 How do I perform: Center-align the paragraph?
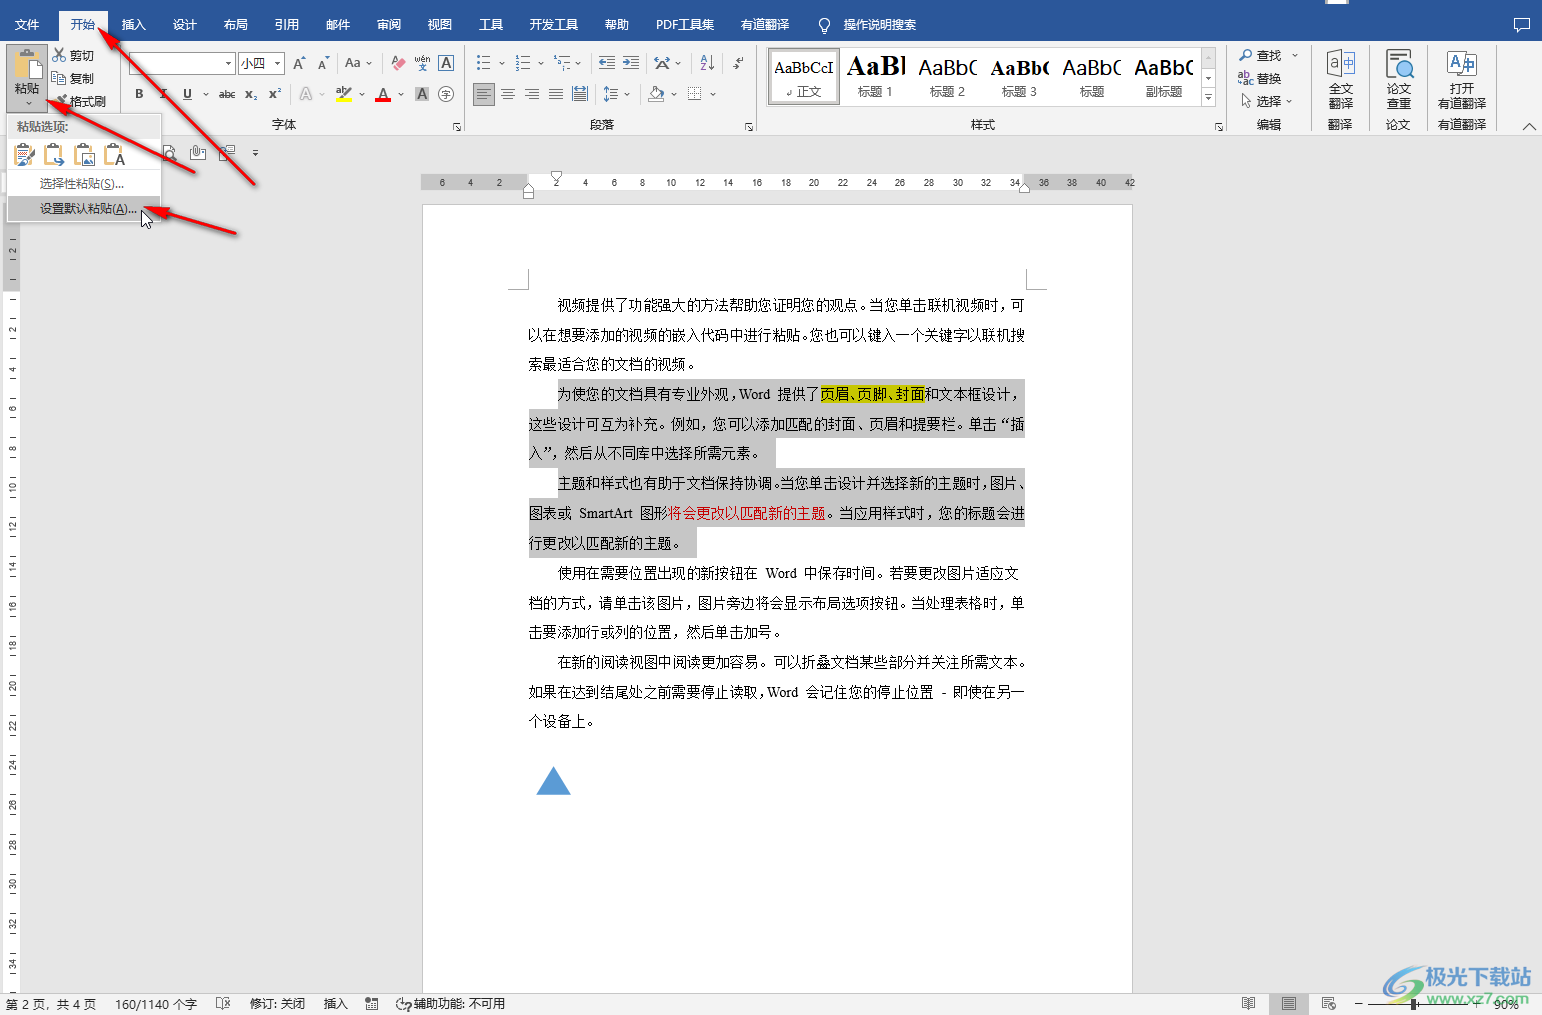[508, 94]
